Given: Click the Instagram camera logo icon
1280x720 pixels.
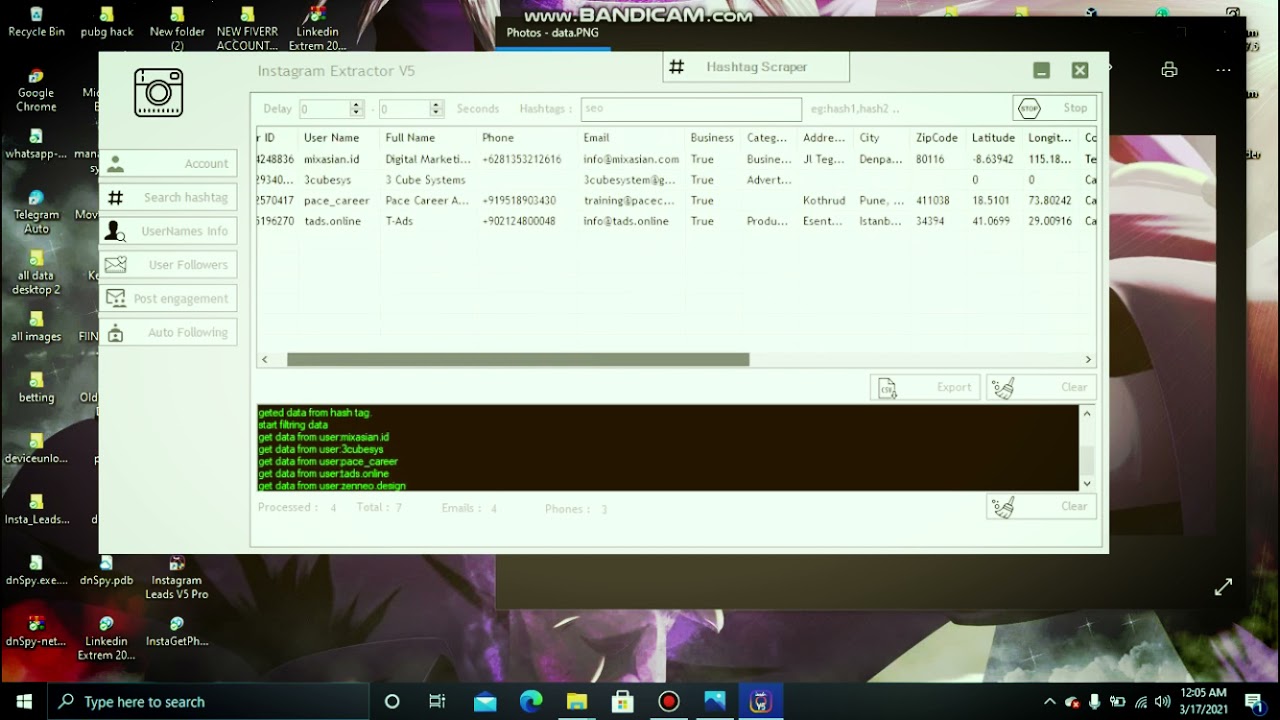Looking at the screenshot, I should pyautogui.click(x=158, y=93).
